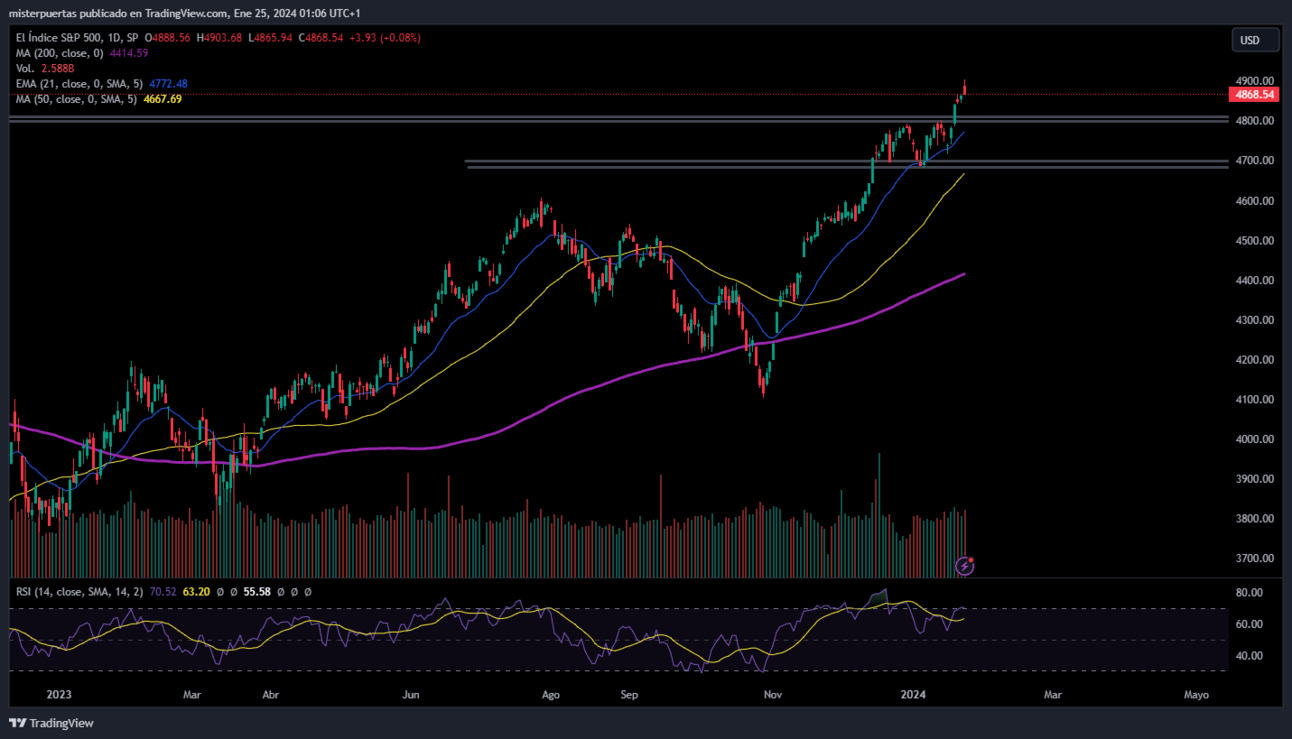Viewport: 1292px width, 739px height.
Task: Click the MA (200, close, 0) indicator legend
Action: click(x=60, y=53)
